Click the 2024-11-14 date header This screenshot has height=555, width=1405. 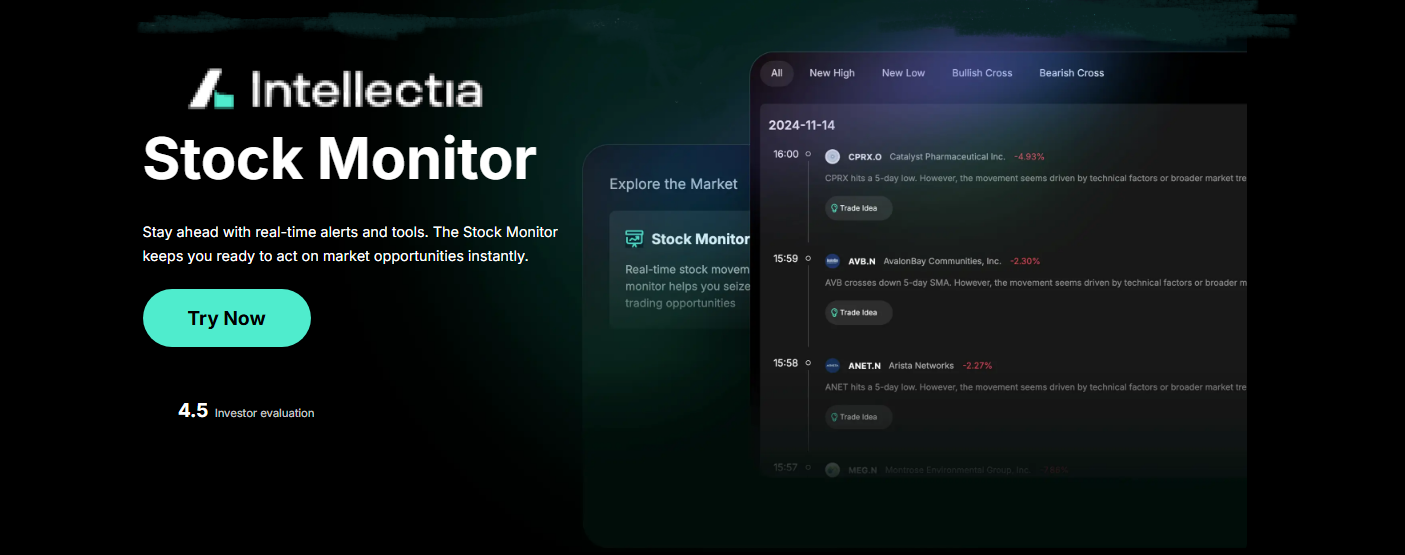pos(801,125)
